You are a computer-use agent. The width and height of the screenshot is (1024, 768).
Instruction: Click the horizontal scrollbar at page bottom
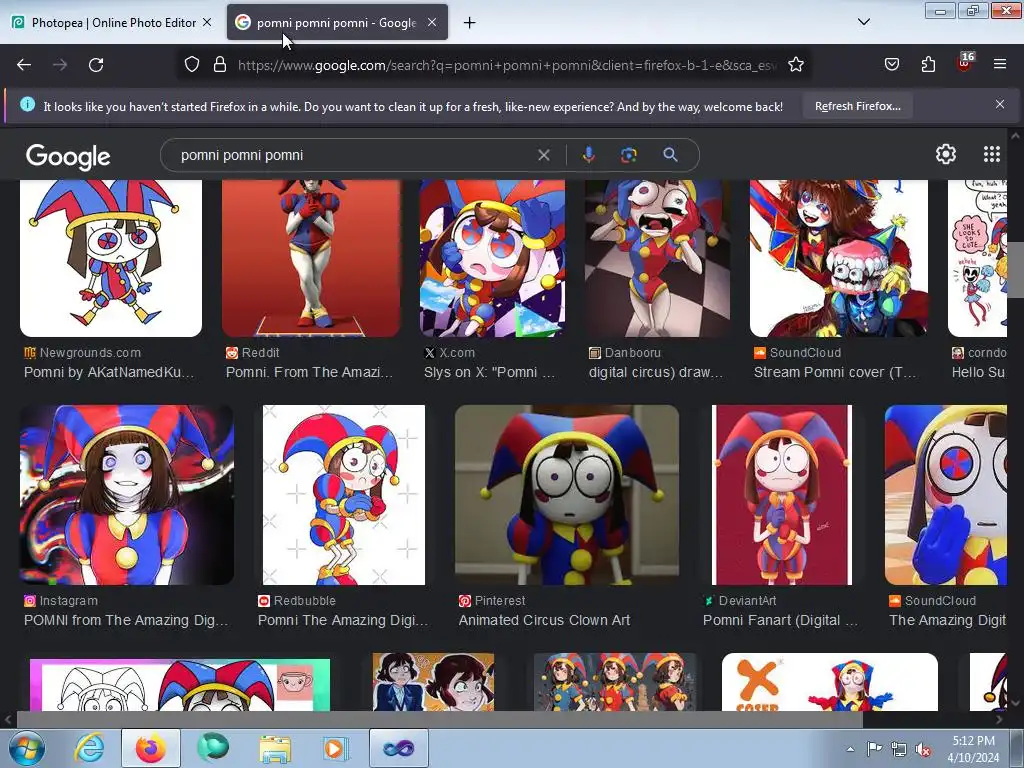[439, 720]
